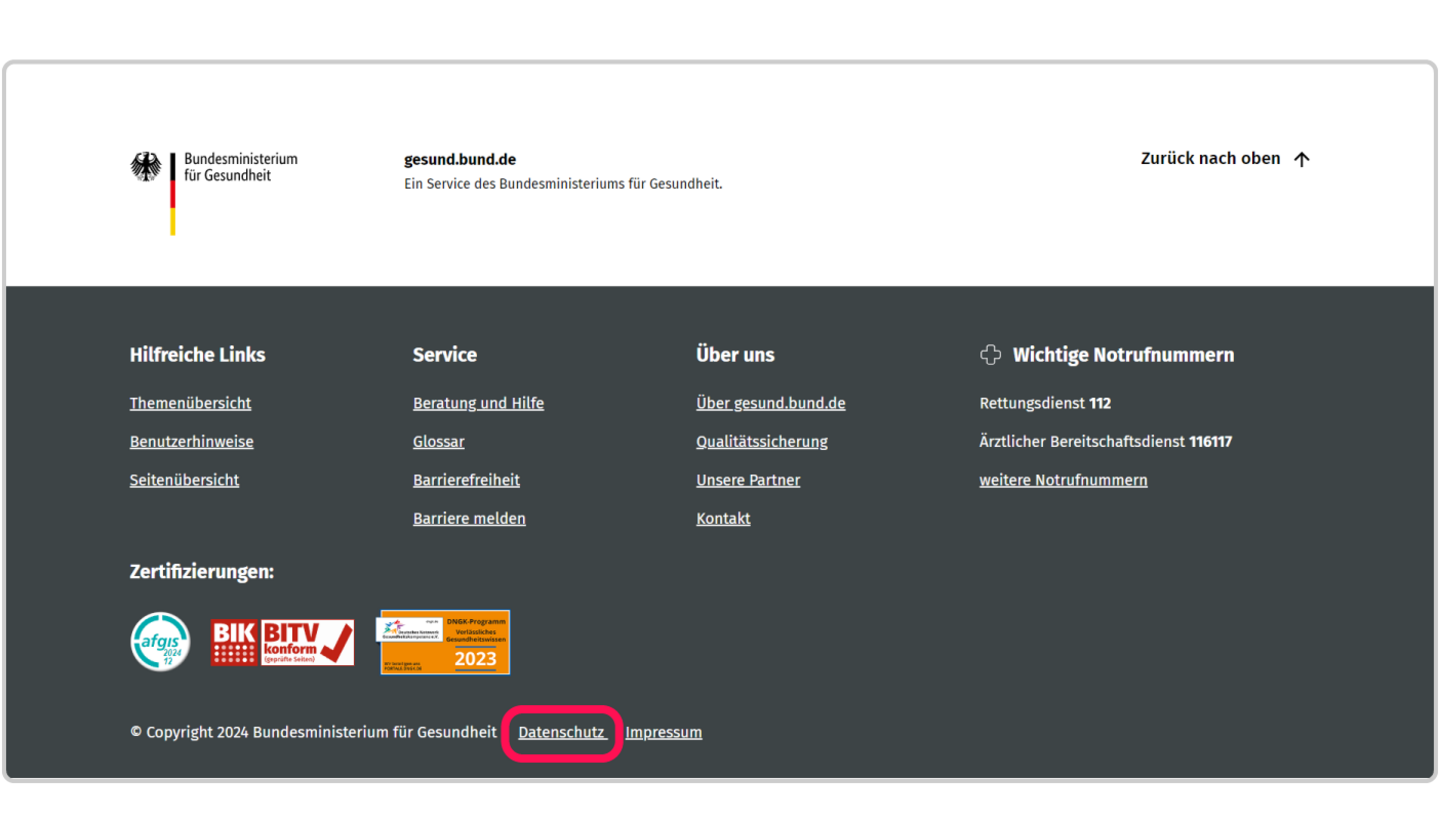The width and height of the screenshot is (1440, 820).
Task: Click the DNGK-Programm 2023 certificate badge
Action: pos(445,642)
